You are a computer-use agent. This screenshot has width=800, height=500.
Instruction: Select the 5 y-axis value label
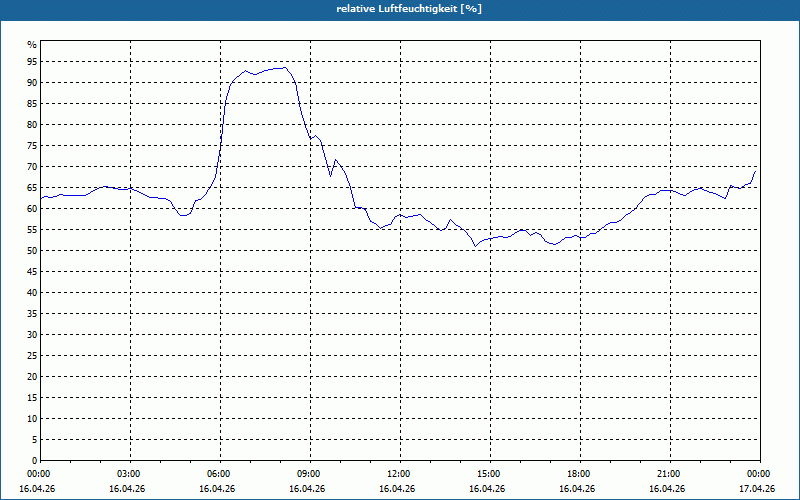click(x=35, y=440)
